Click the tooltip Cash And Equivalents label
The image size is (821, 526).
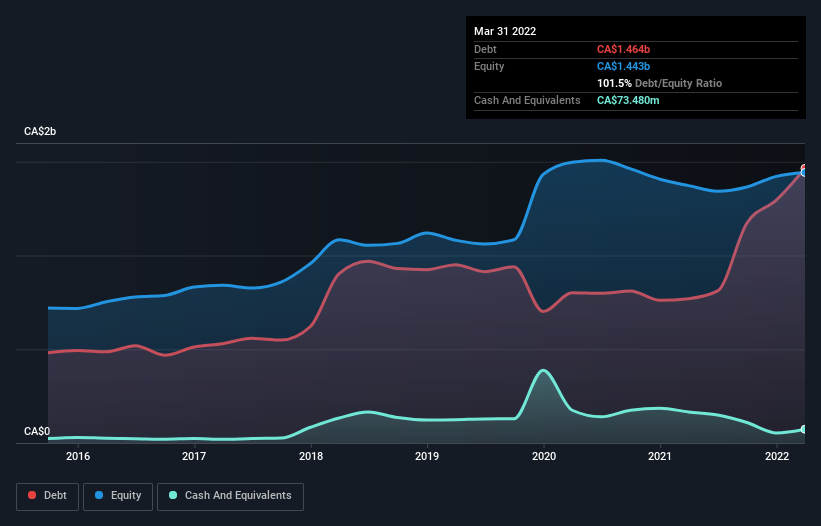[x=527, y=100]
